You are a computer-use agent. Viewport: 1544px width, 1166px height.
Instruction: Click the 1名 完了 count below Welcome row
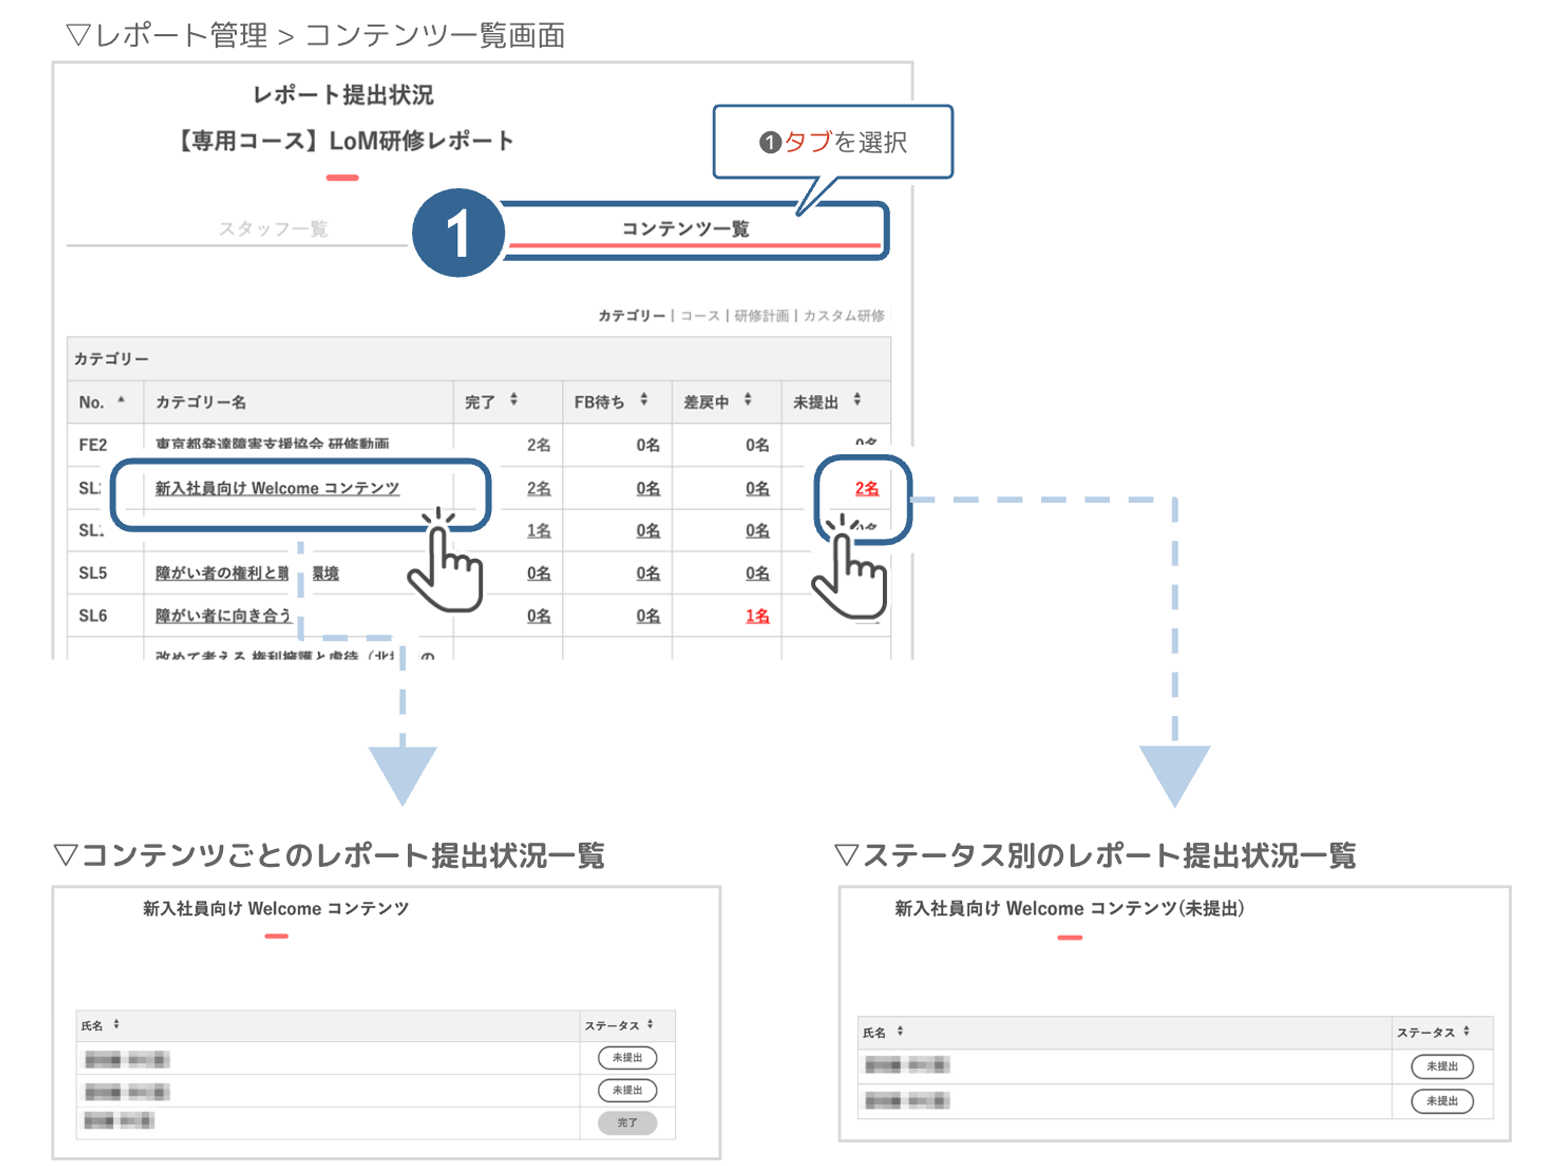point(539,531)
